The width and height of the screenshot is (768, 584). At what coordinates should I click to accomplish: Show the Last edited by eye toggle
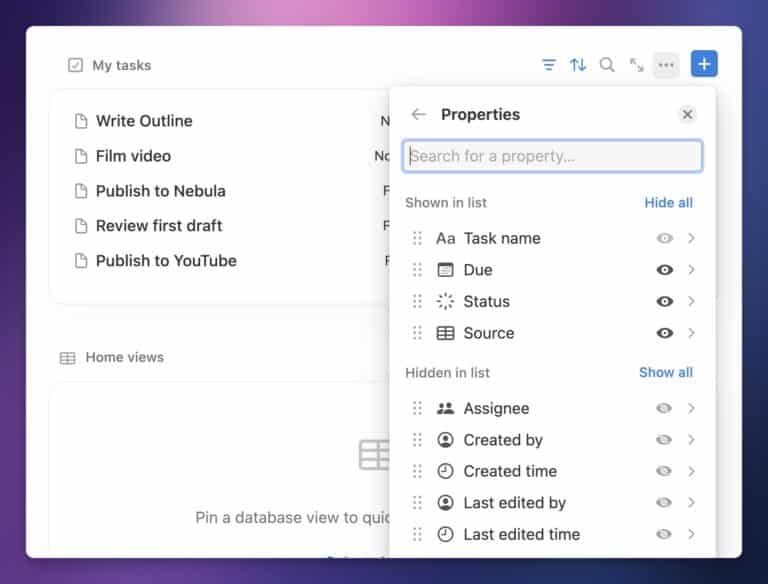tap(664, 503)
